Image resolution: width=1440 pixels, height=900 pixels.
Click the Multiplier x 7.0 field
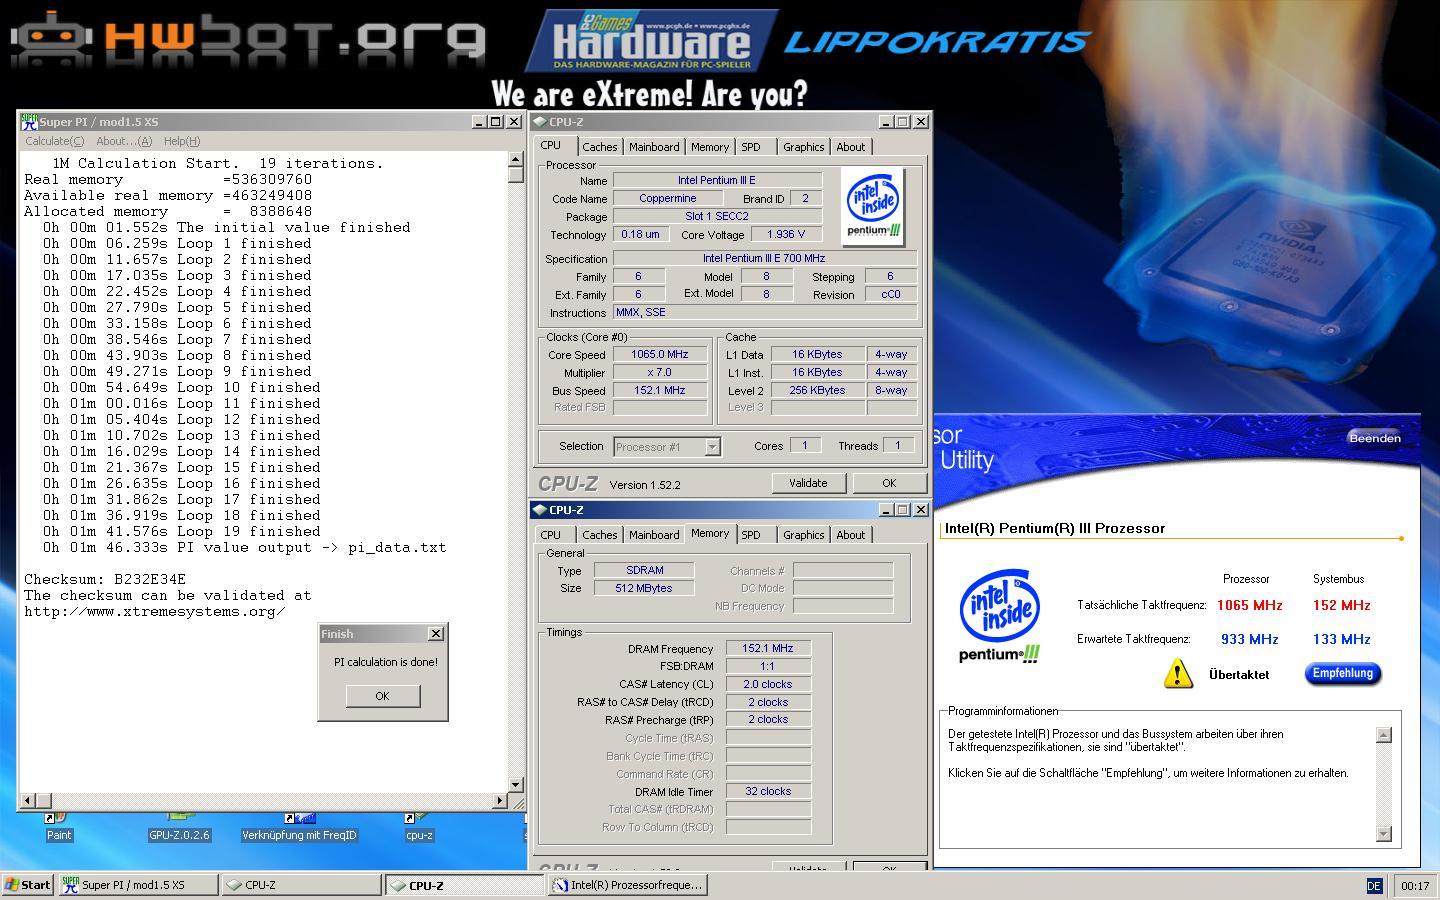(x=660, y=373)
